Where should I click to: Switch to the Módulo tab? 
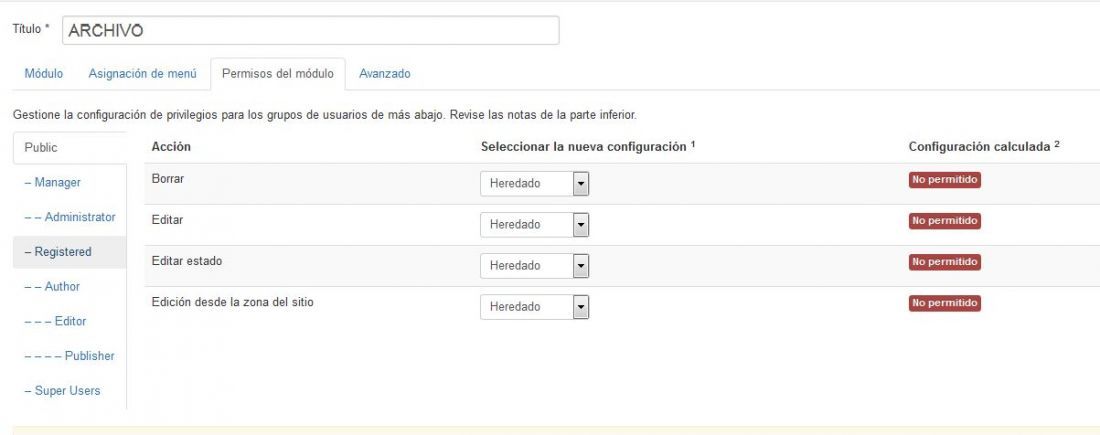(x=43, y=74)
